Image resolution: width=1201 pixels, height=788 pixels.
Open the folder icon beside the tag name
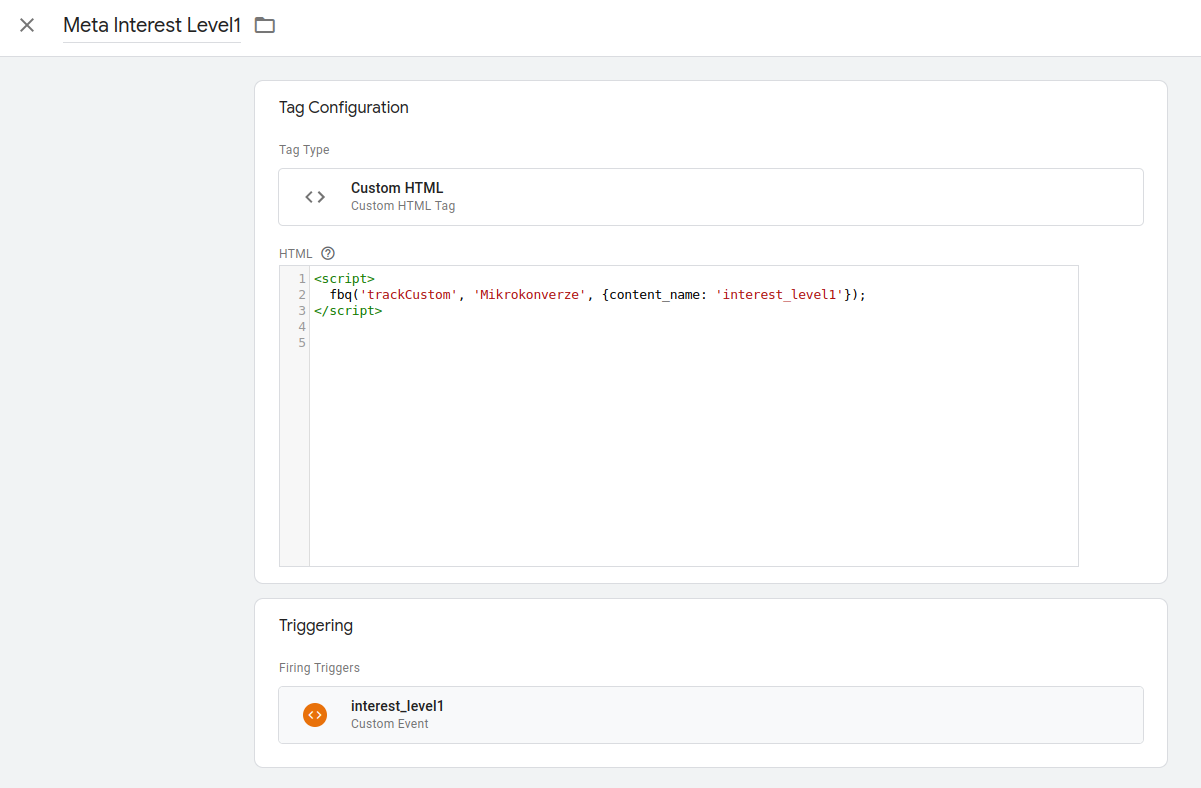click(264, 25)
